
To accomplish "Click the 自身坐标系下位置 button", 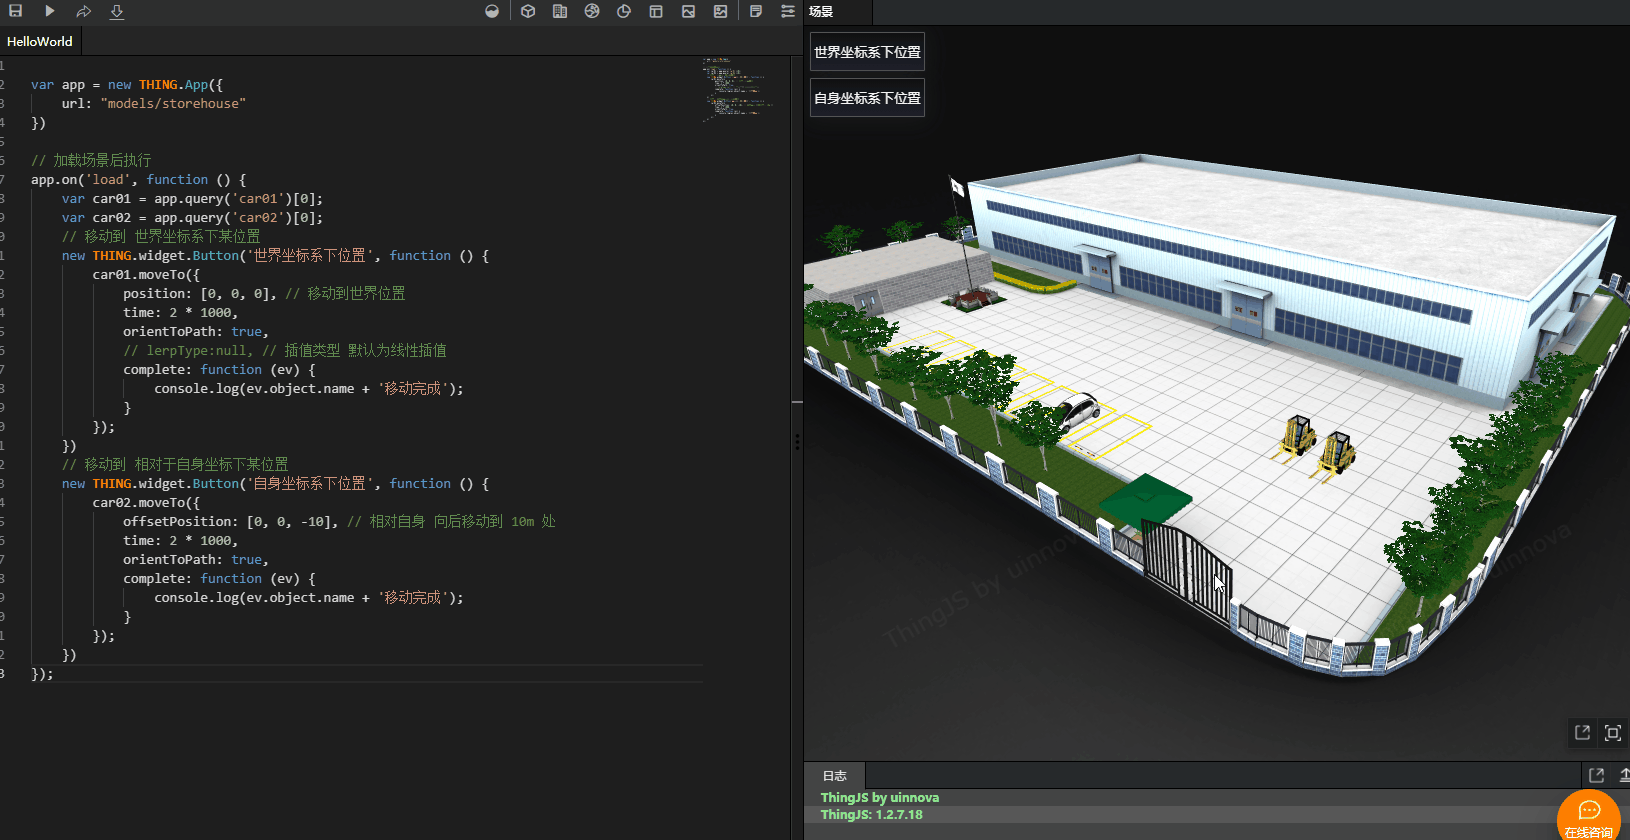I will (x=867, y=98).
